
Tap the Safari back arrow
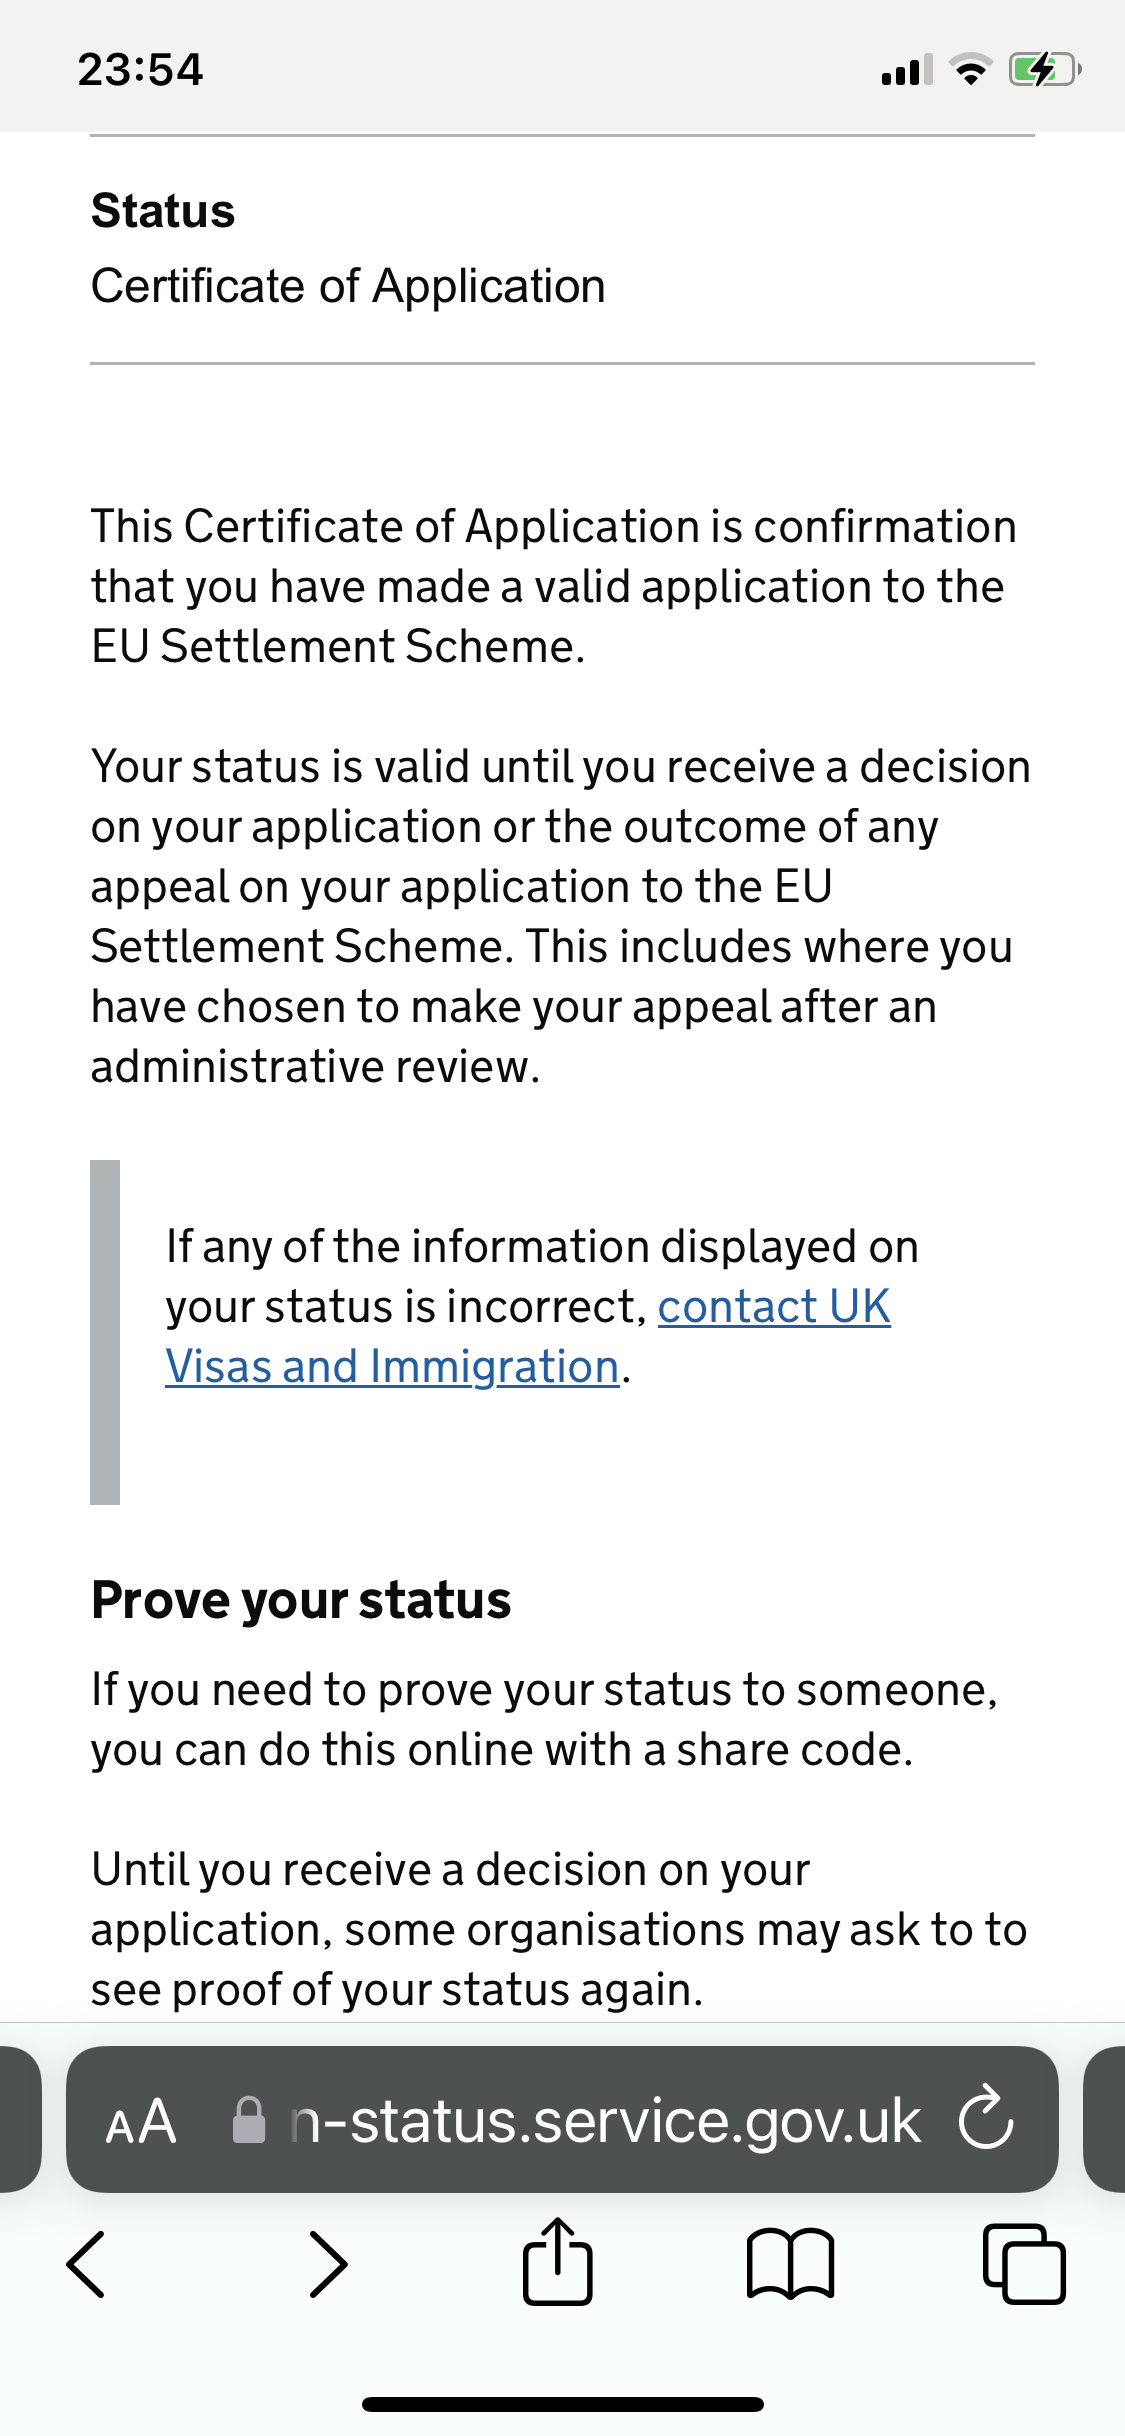86,2264
